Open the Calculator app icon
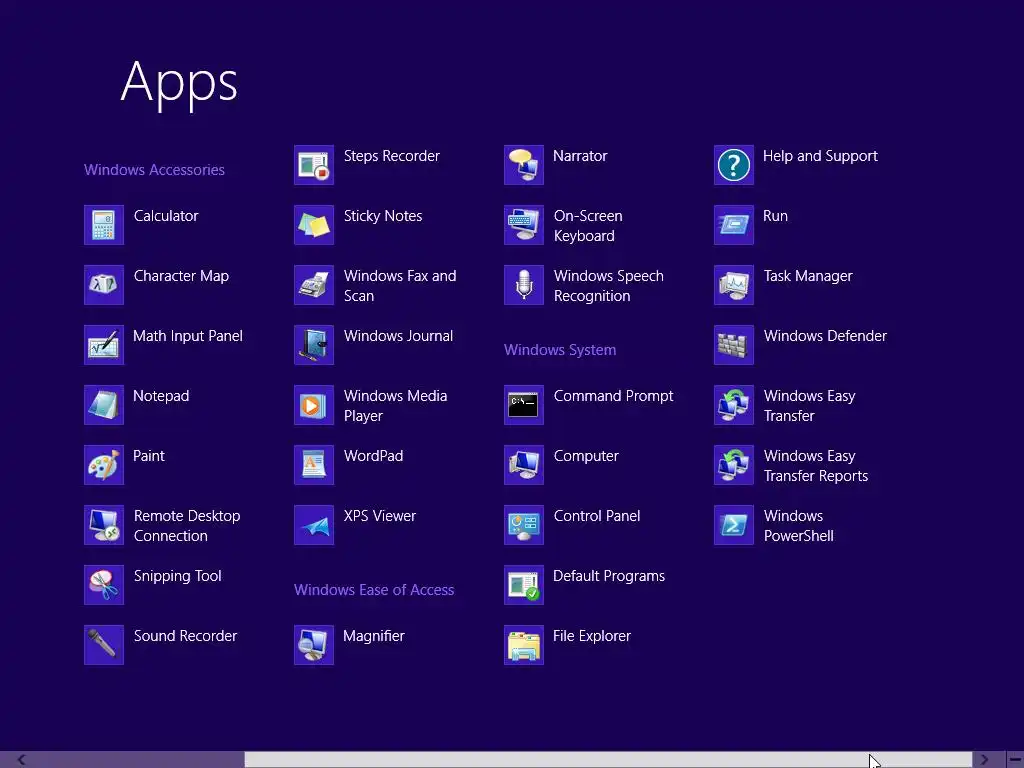1024x768 pixels. [104, 225]
